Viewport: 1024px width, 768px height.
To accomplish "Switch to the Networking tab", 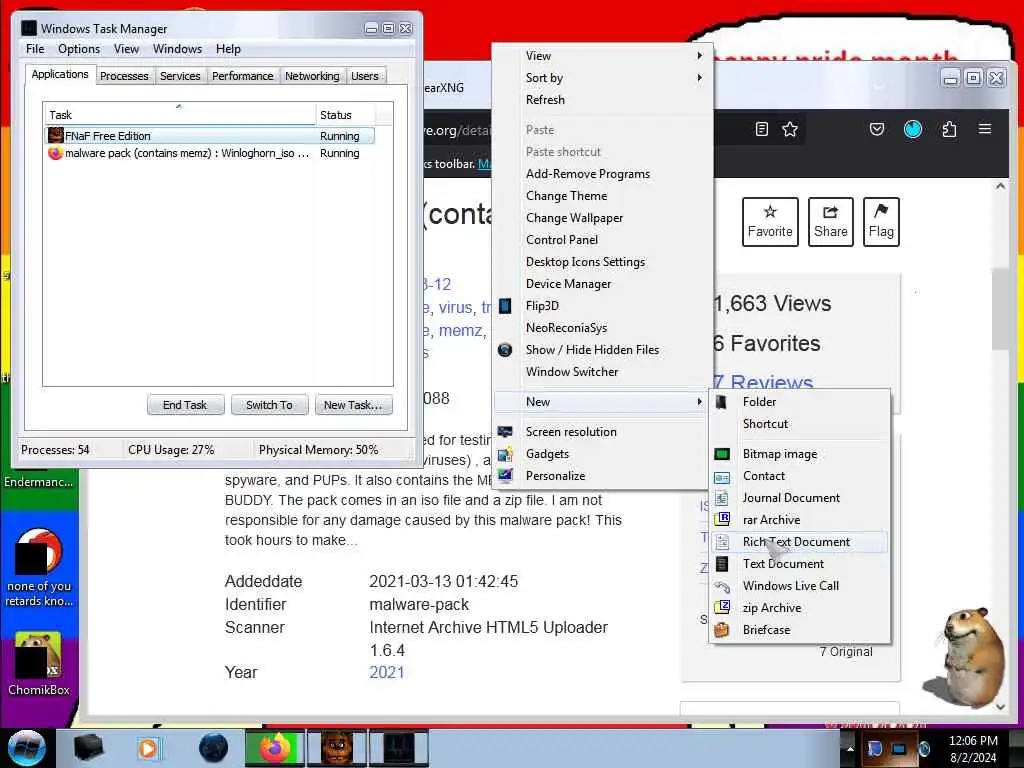I will point(312,76).
